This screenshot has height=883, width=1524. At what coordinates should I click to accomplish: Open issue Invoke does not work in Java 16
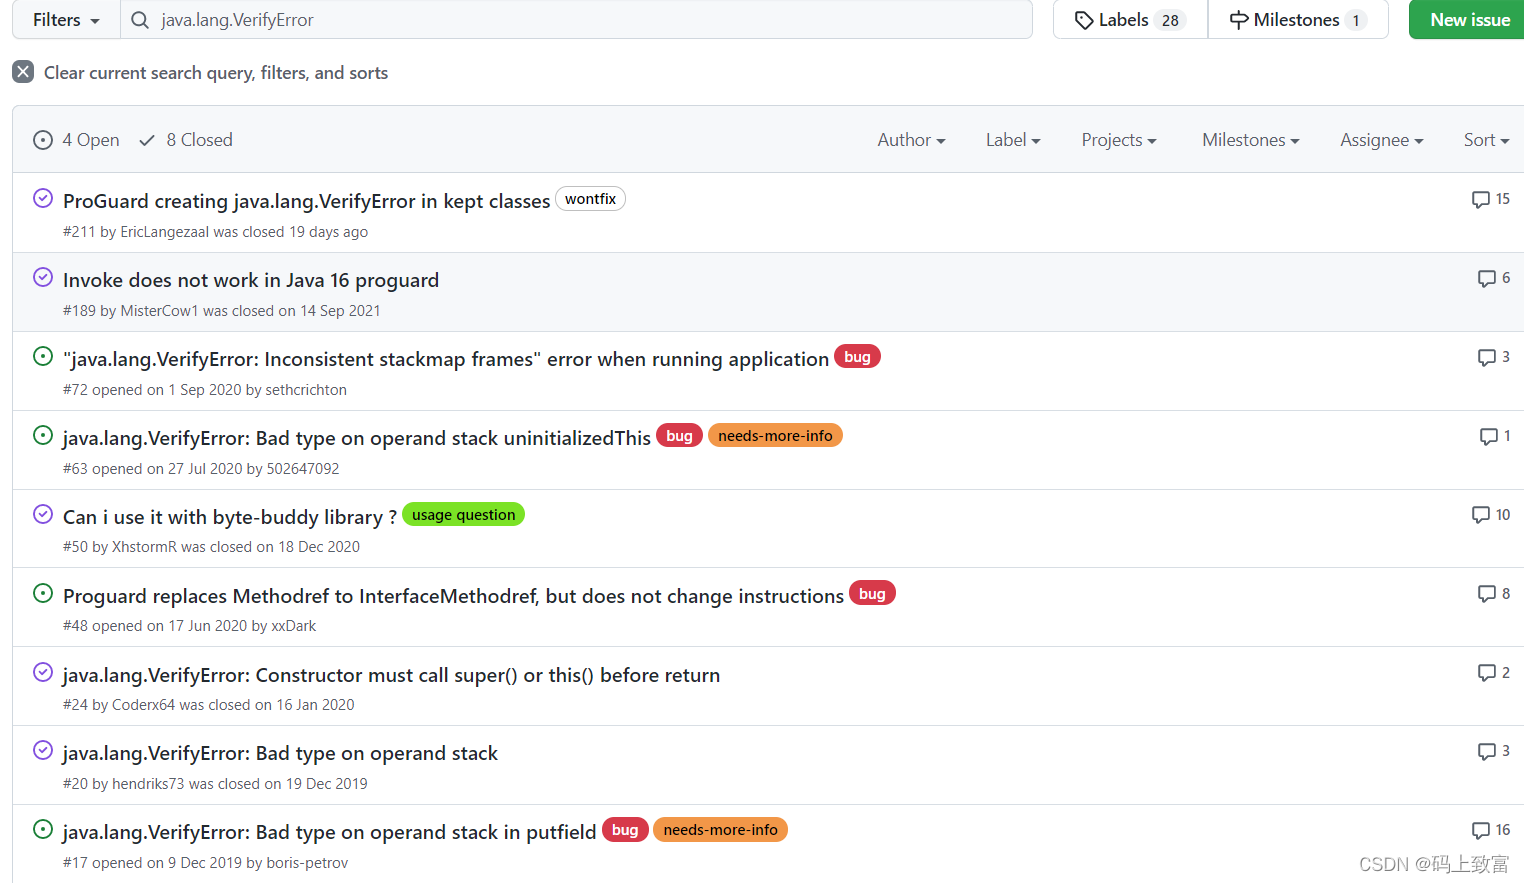[x=251, y=280]
